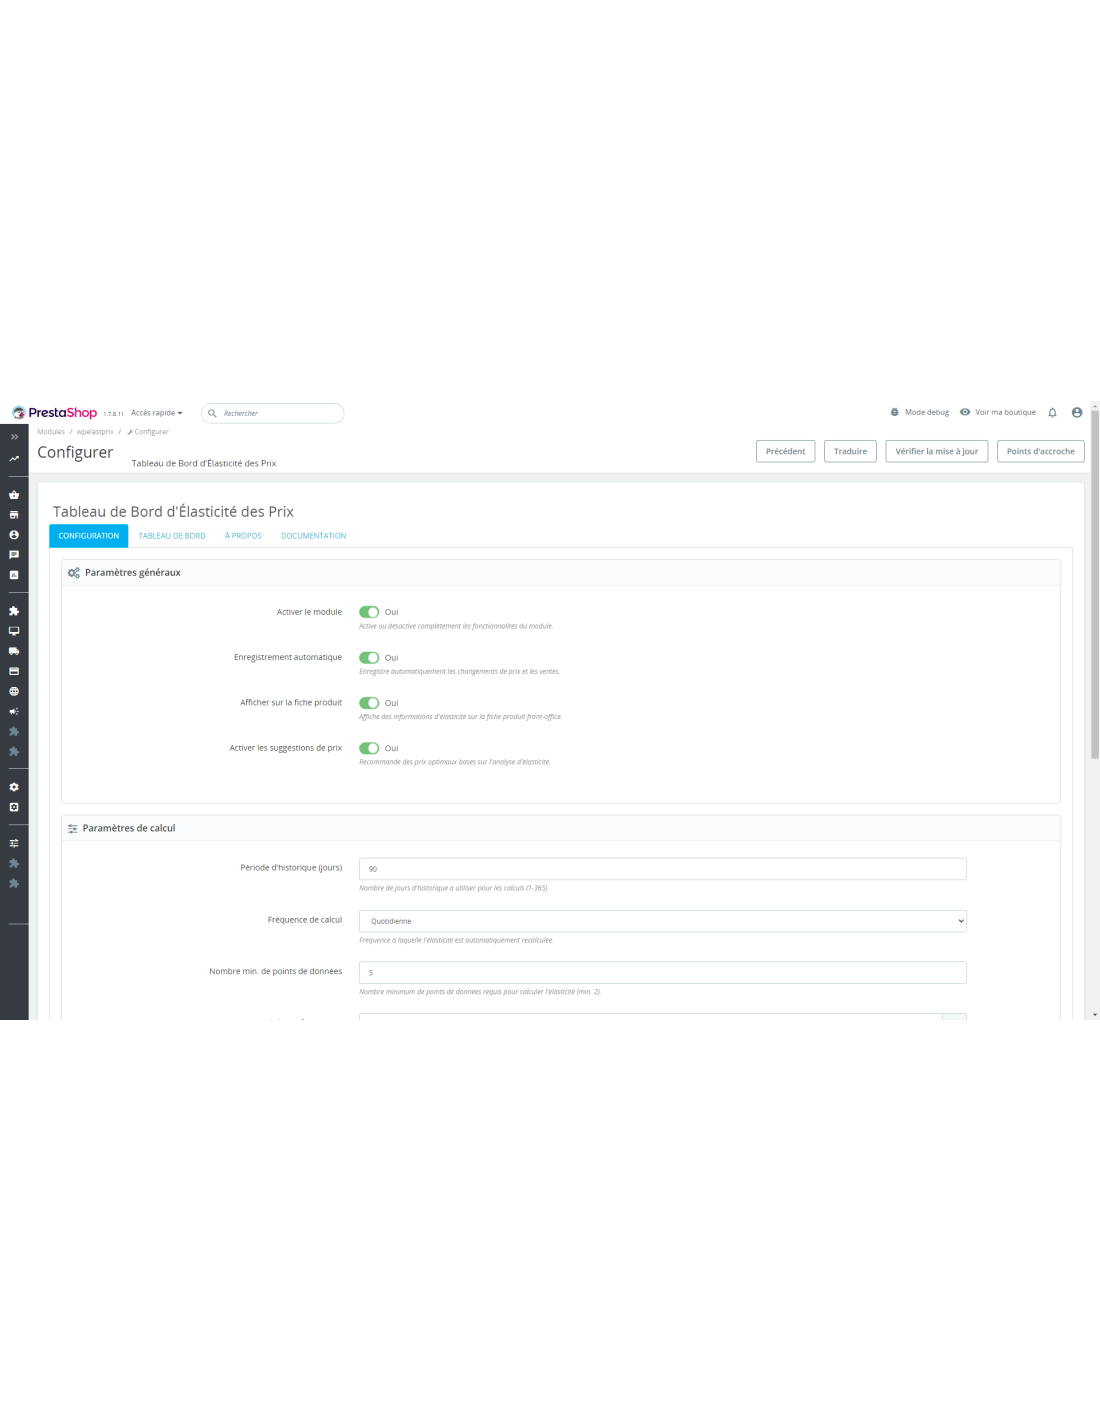Click the Précédent button
1100x1422 pixels.
(786, 451)
